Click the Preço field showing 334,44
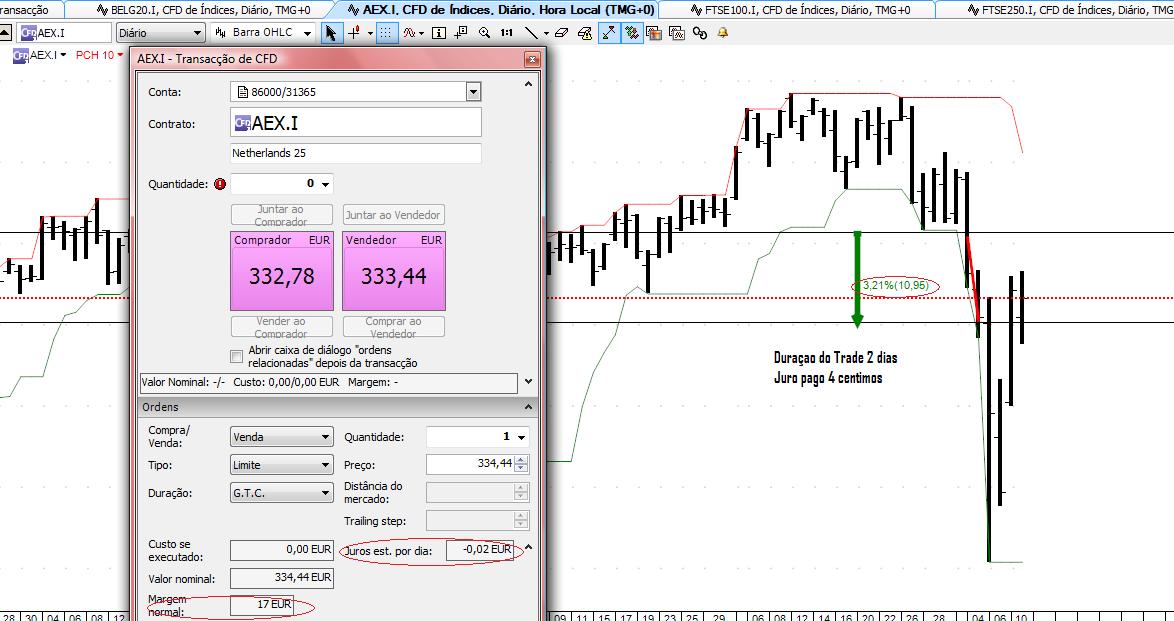This screenshot has width=1174, height=621. coord(471,464)
